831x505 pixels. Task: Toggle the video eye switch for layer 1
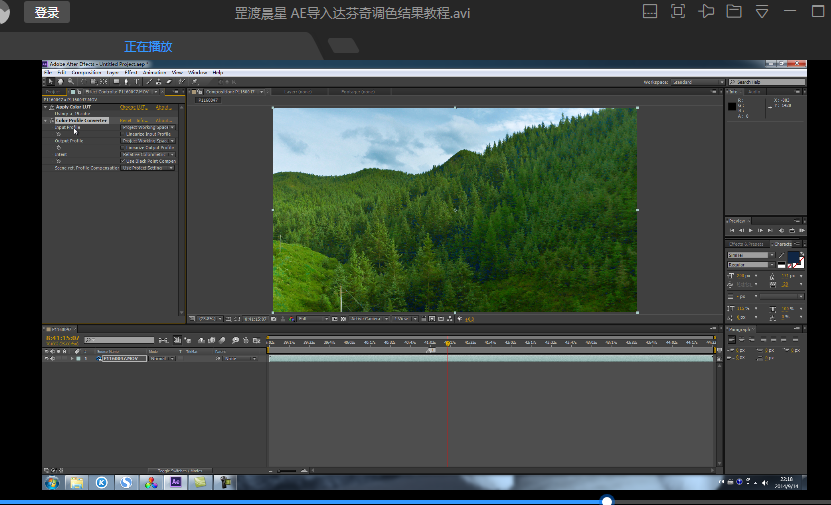pyautogui.click(x=47, y=358)
